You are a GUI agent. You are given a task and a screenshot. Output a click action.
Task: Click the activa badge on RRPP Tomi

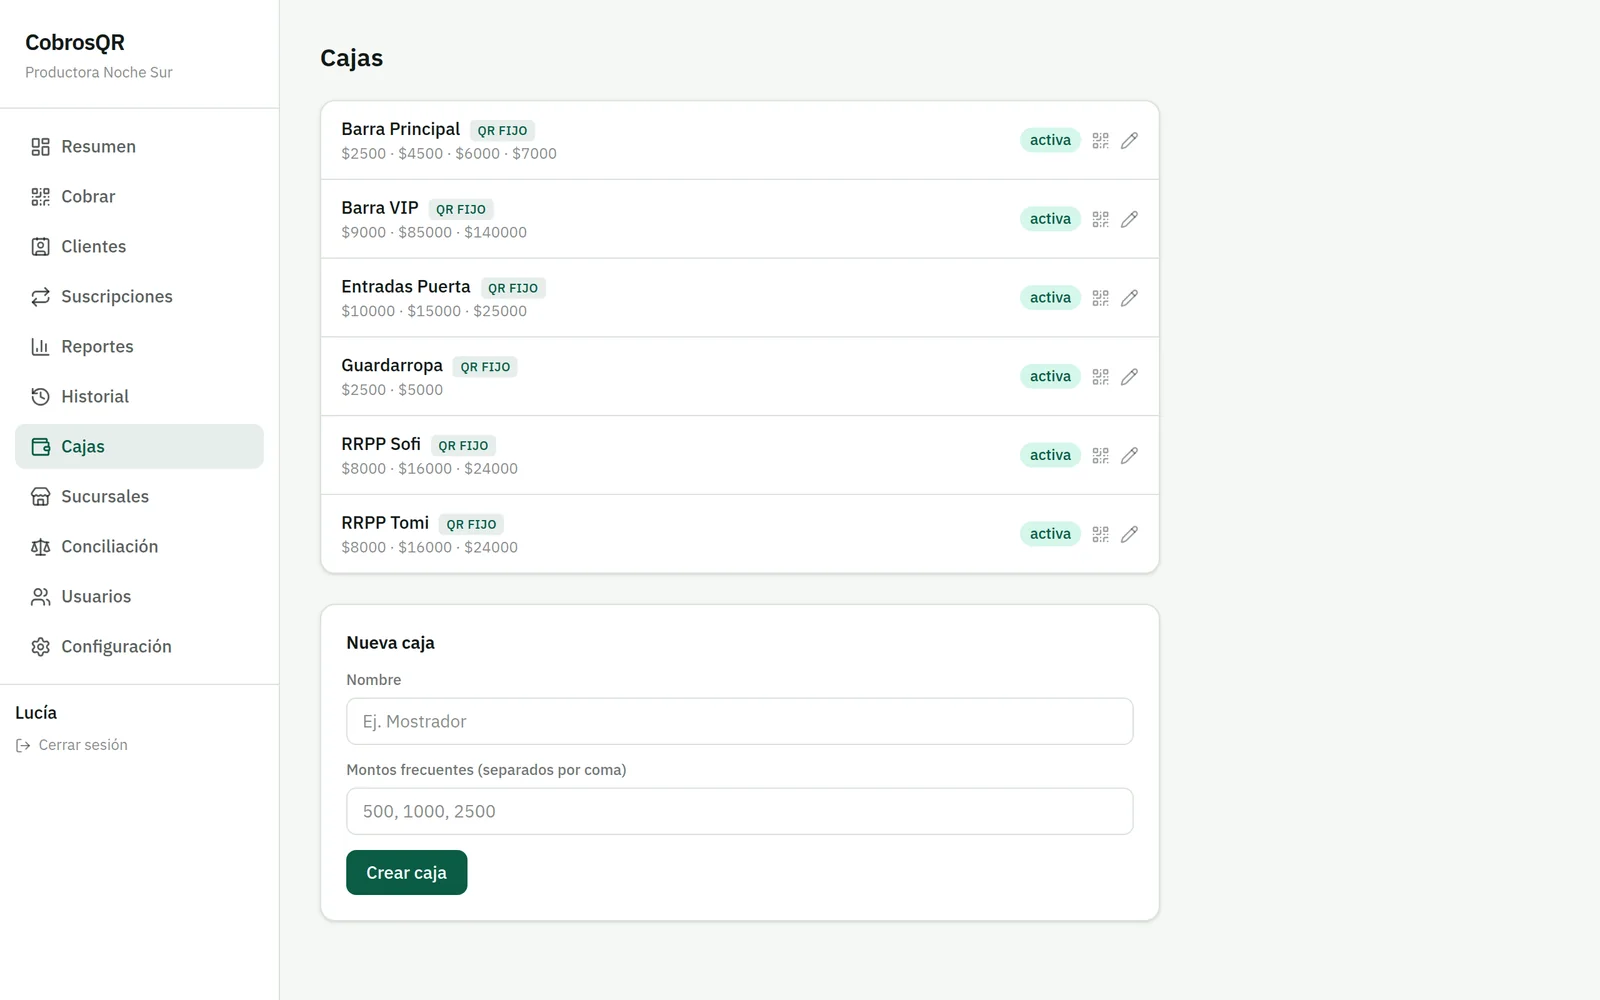coord(1050,534)
